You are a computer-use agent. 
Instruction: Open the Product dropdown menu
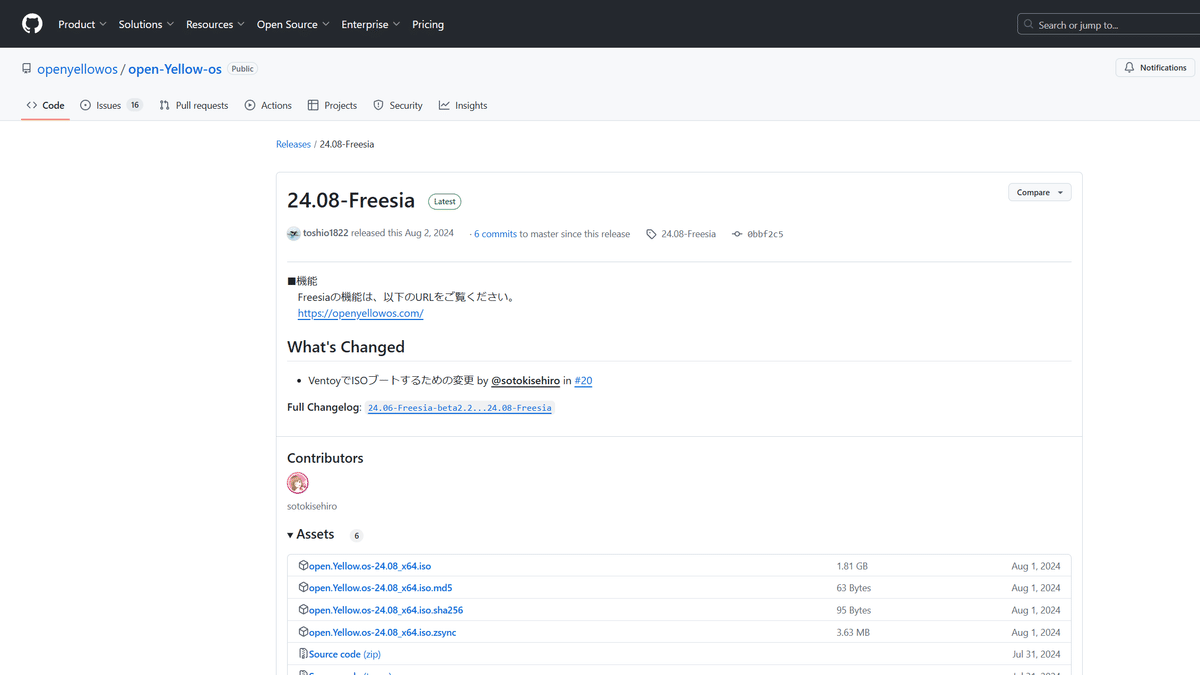(x=82, y=24)
